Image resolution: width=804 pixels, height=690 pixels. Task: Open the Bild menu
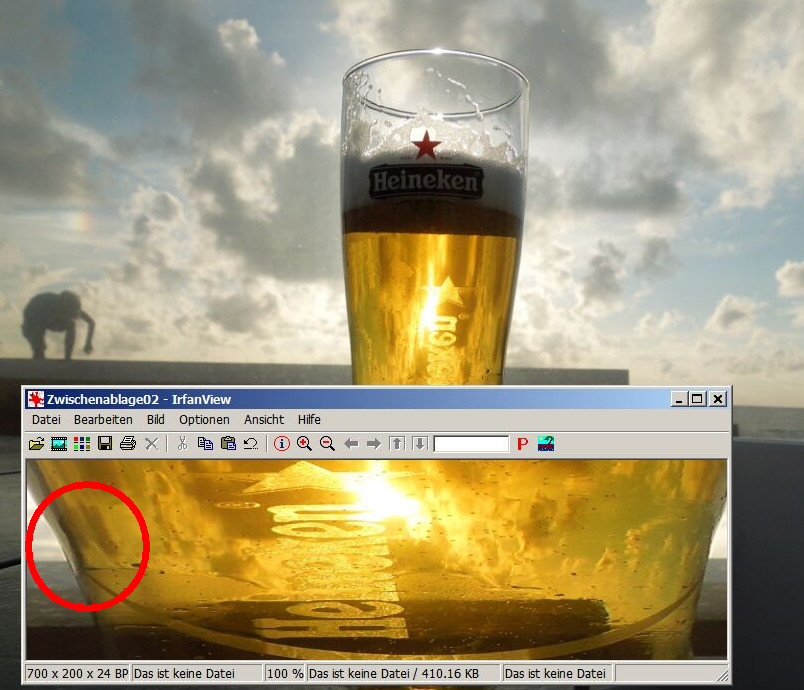[x=156, y=420]
